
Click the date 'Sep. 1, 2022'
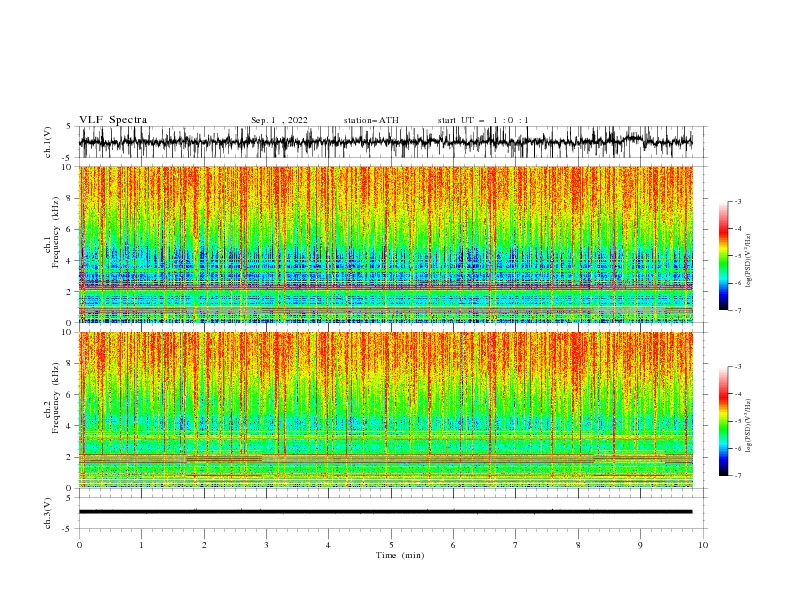click(279, 120)
